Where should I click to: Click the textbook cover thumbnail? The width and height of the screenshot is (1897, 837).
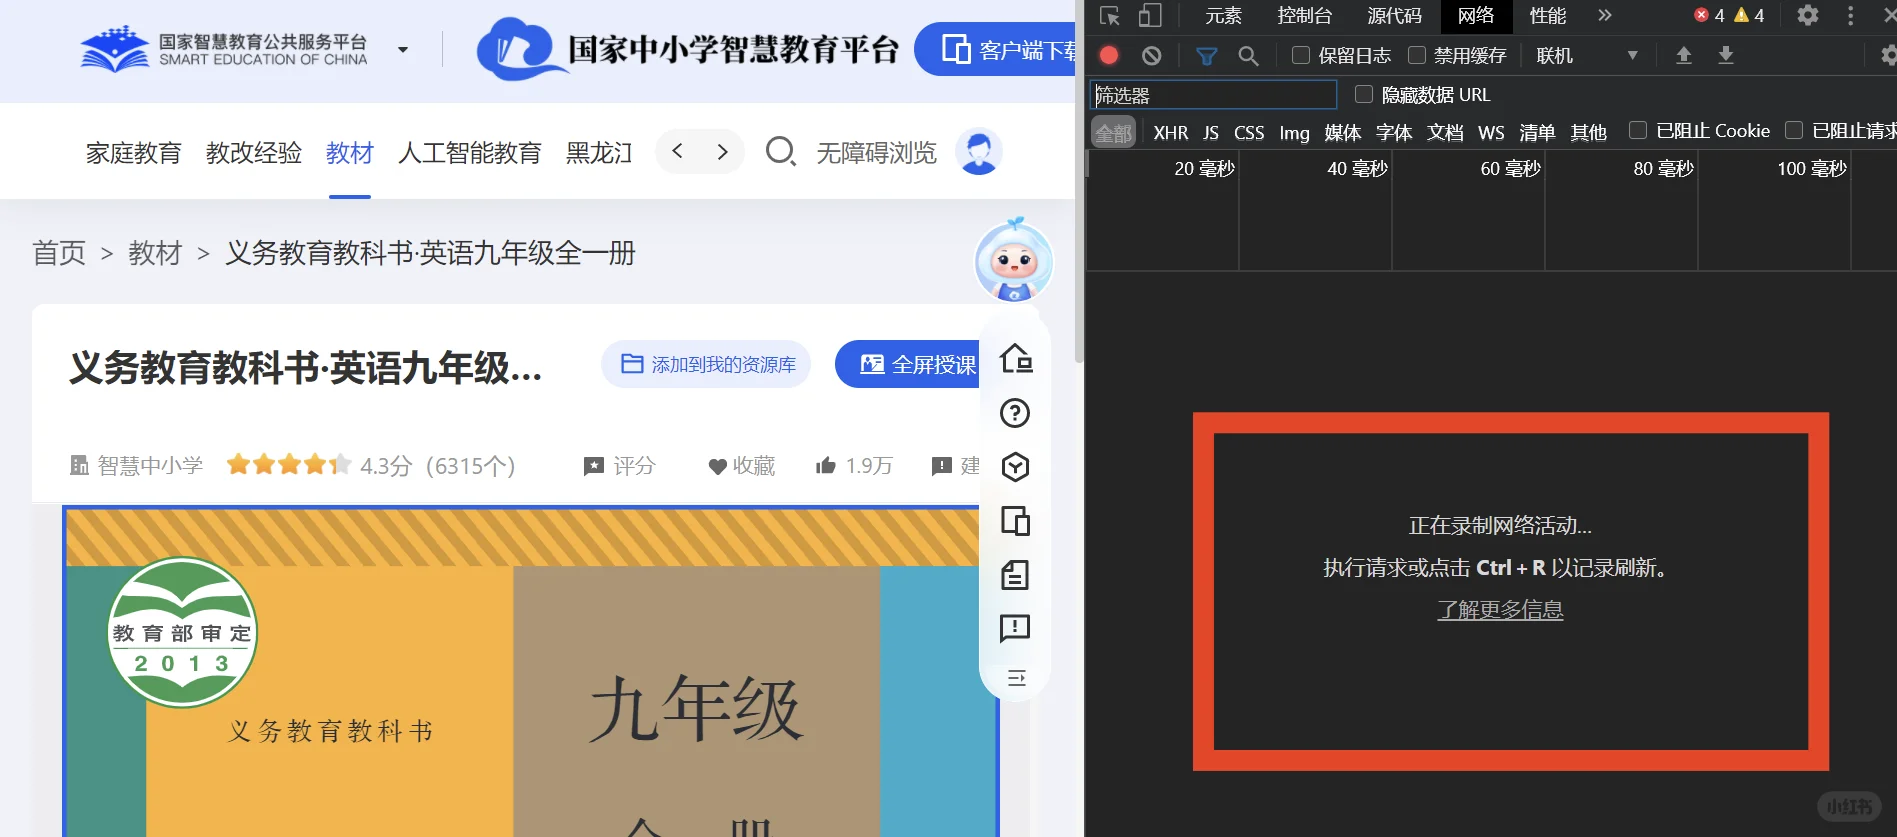pos(530,672)
